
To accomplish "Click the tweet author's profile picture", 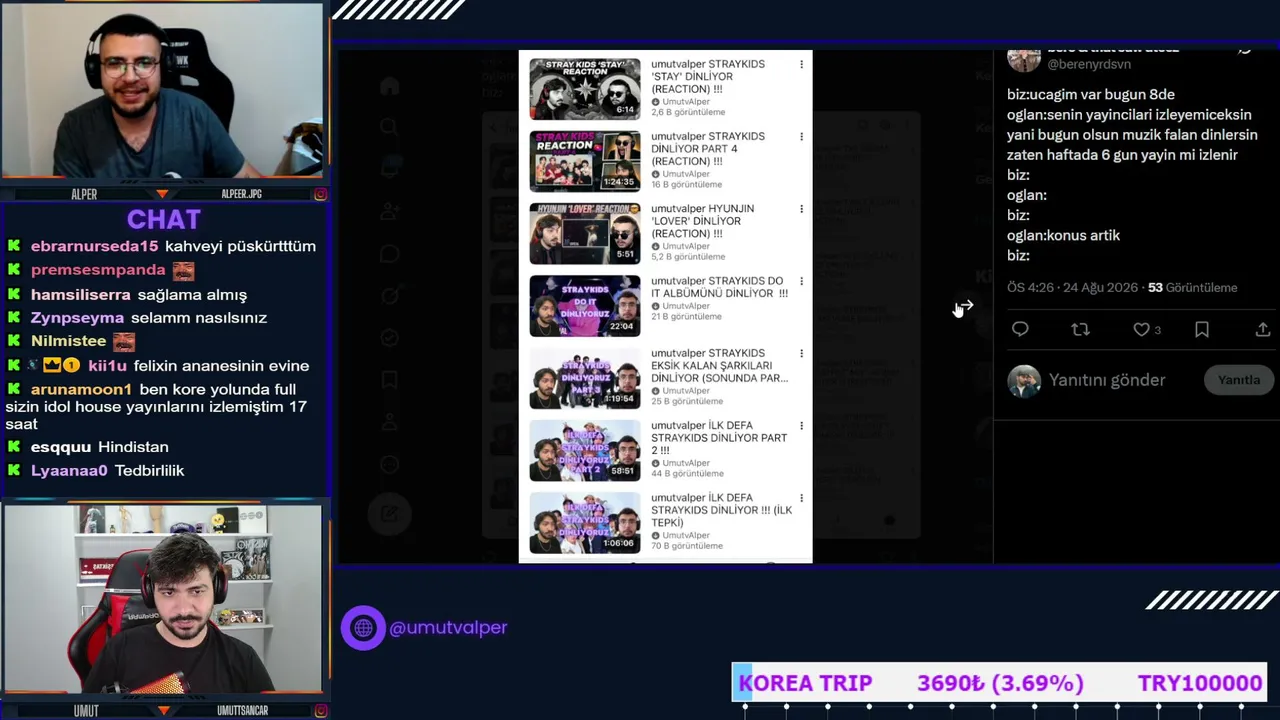I will [x=1023, y=59].
